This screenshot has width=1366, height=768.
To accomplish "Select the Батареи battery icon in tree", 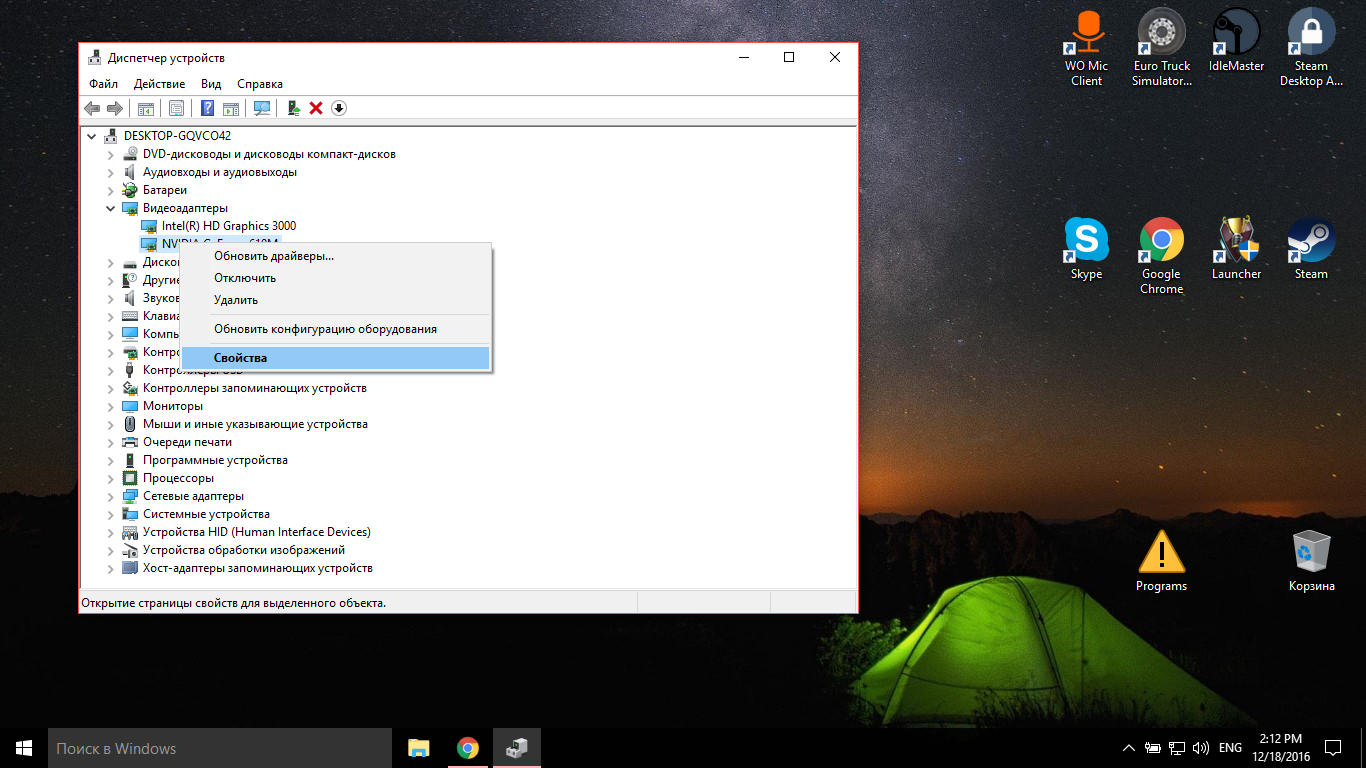I will tap(130, 190).
